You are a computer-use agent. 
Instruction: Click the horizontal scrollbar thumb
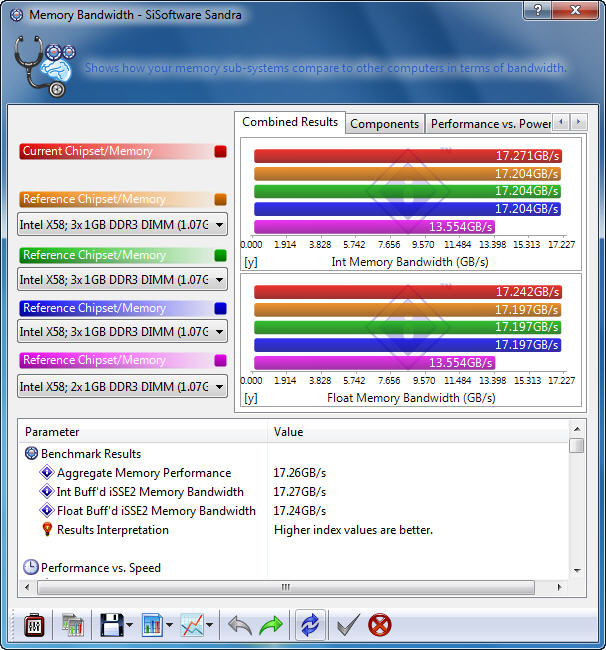pyautogui.click(x=286, y=587)
